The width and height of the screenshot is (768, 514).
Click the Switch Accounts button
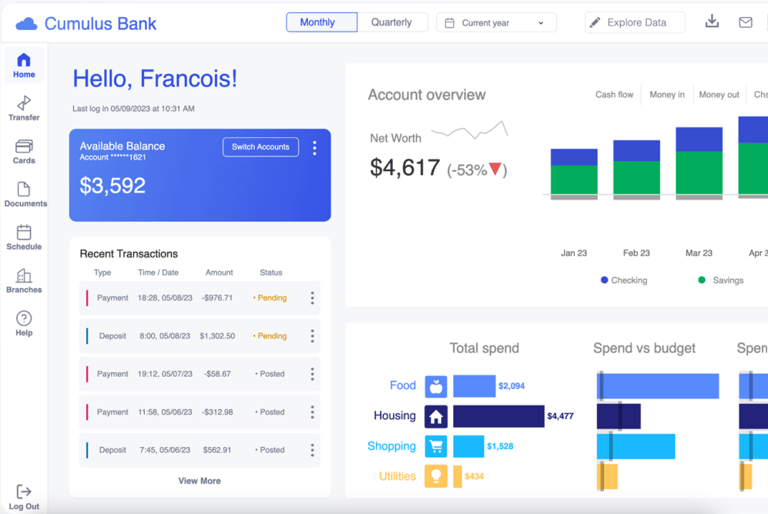tap(261, 147)
